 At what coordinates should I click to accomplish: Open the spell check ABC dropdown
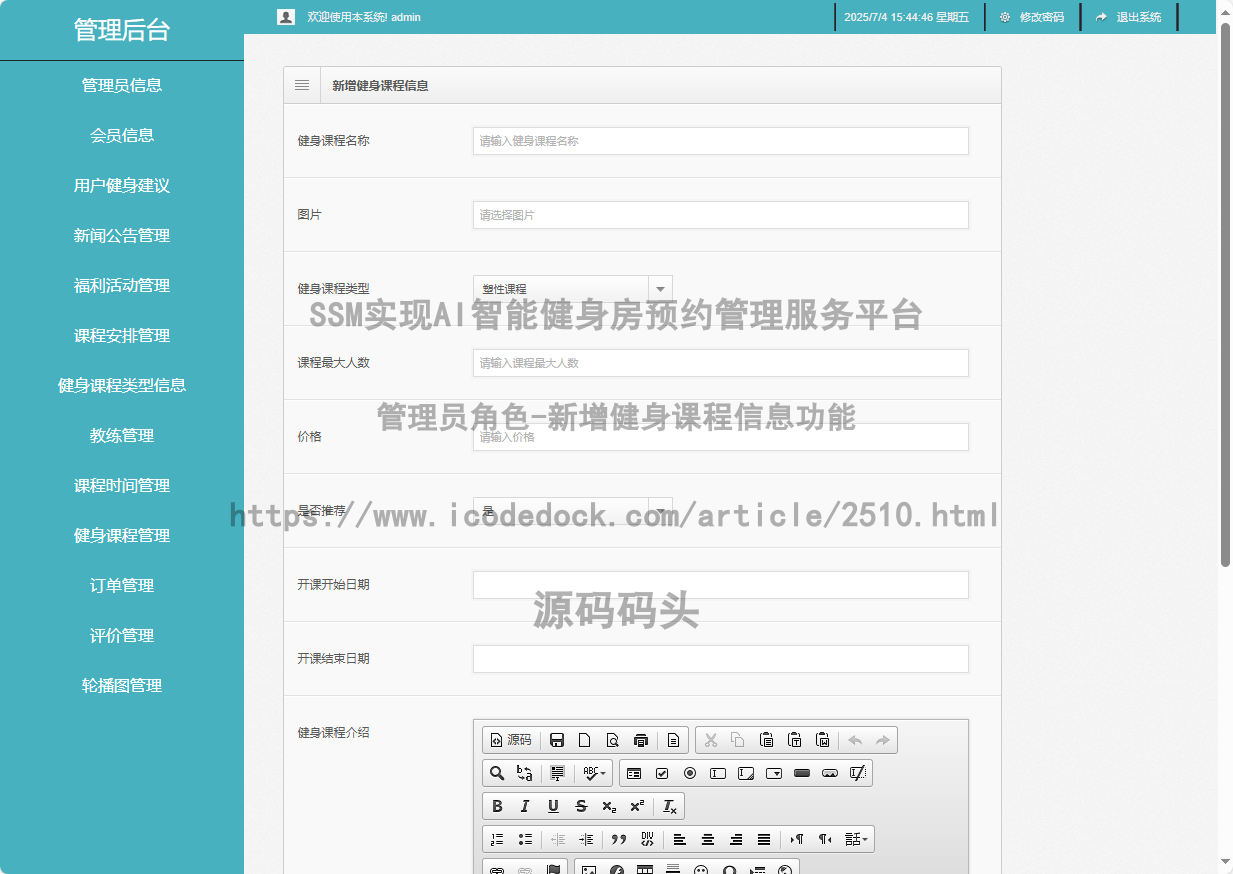pos(595,773)
